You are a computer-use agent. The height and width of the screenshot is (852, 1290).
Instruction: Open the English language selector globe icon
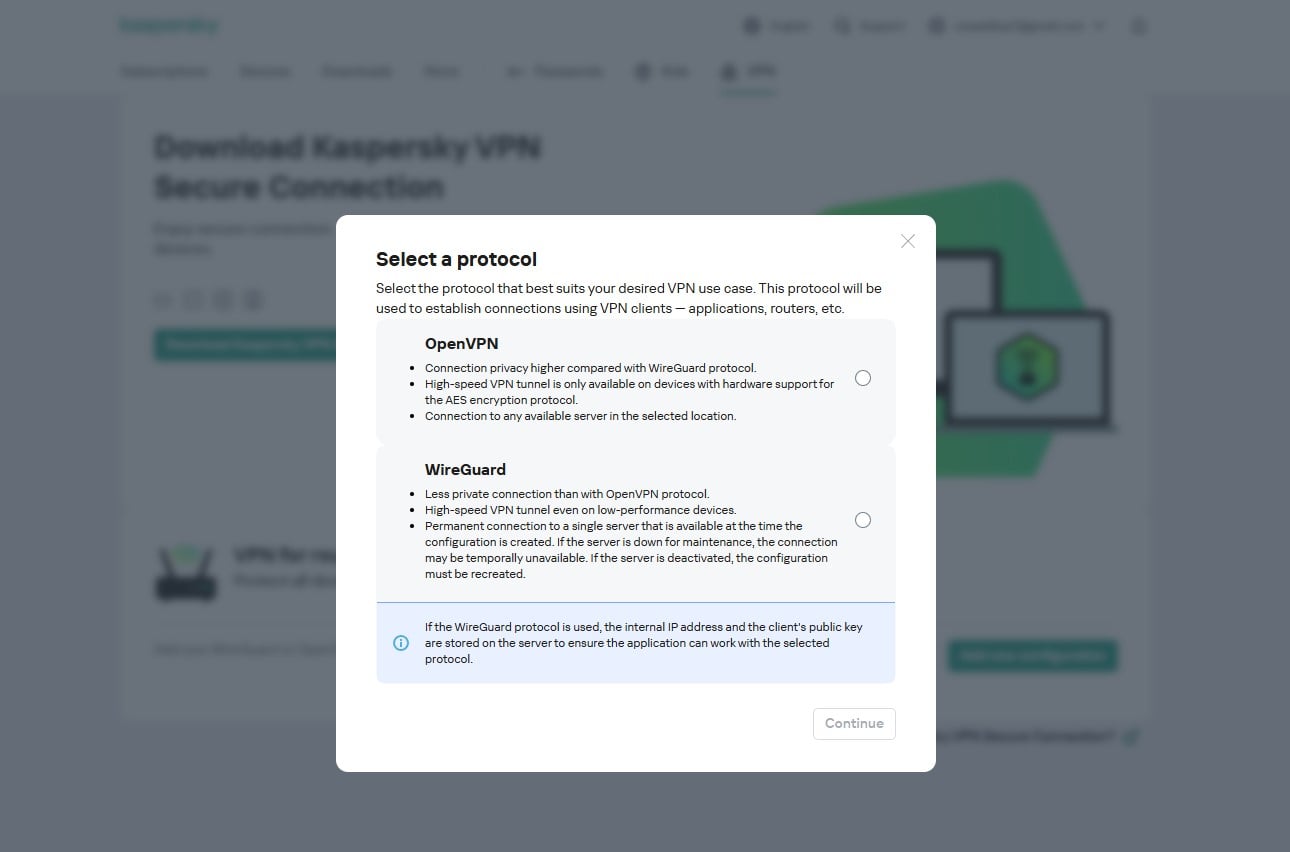click(753, 25)
